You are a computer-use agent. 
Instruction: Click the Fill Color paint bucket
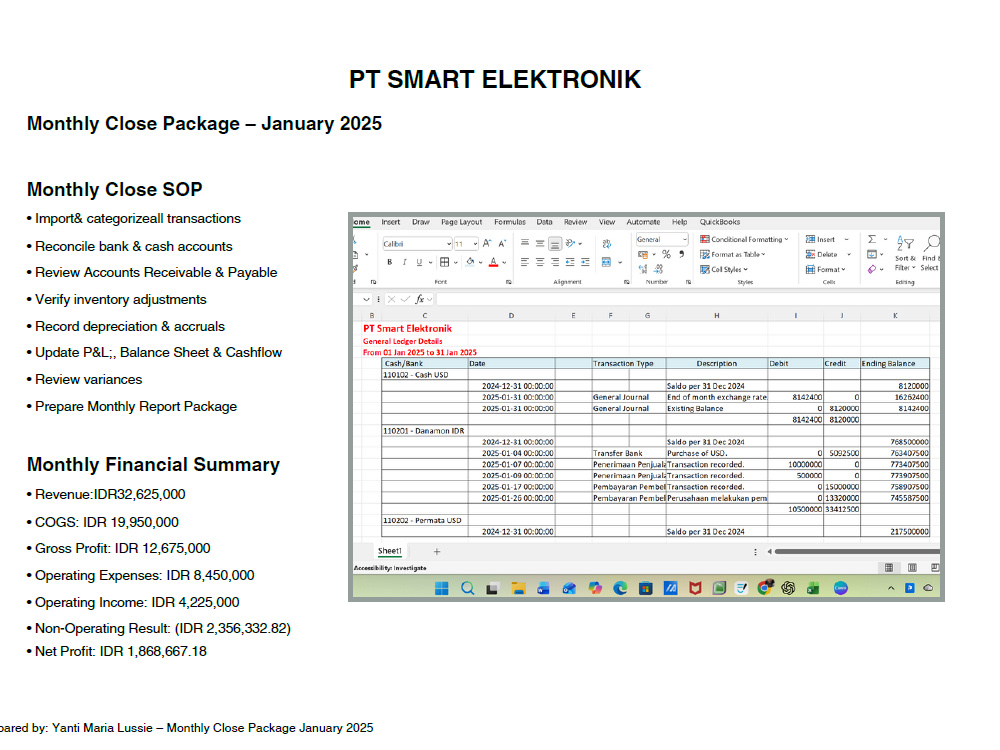tap(471, 262)
